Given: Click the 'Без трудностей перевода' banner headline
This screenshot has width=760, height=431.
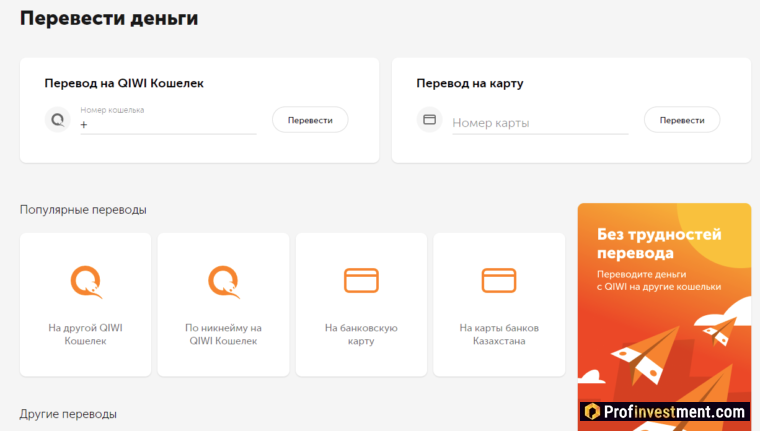Looking at the screenshot, I should [659, 243].
